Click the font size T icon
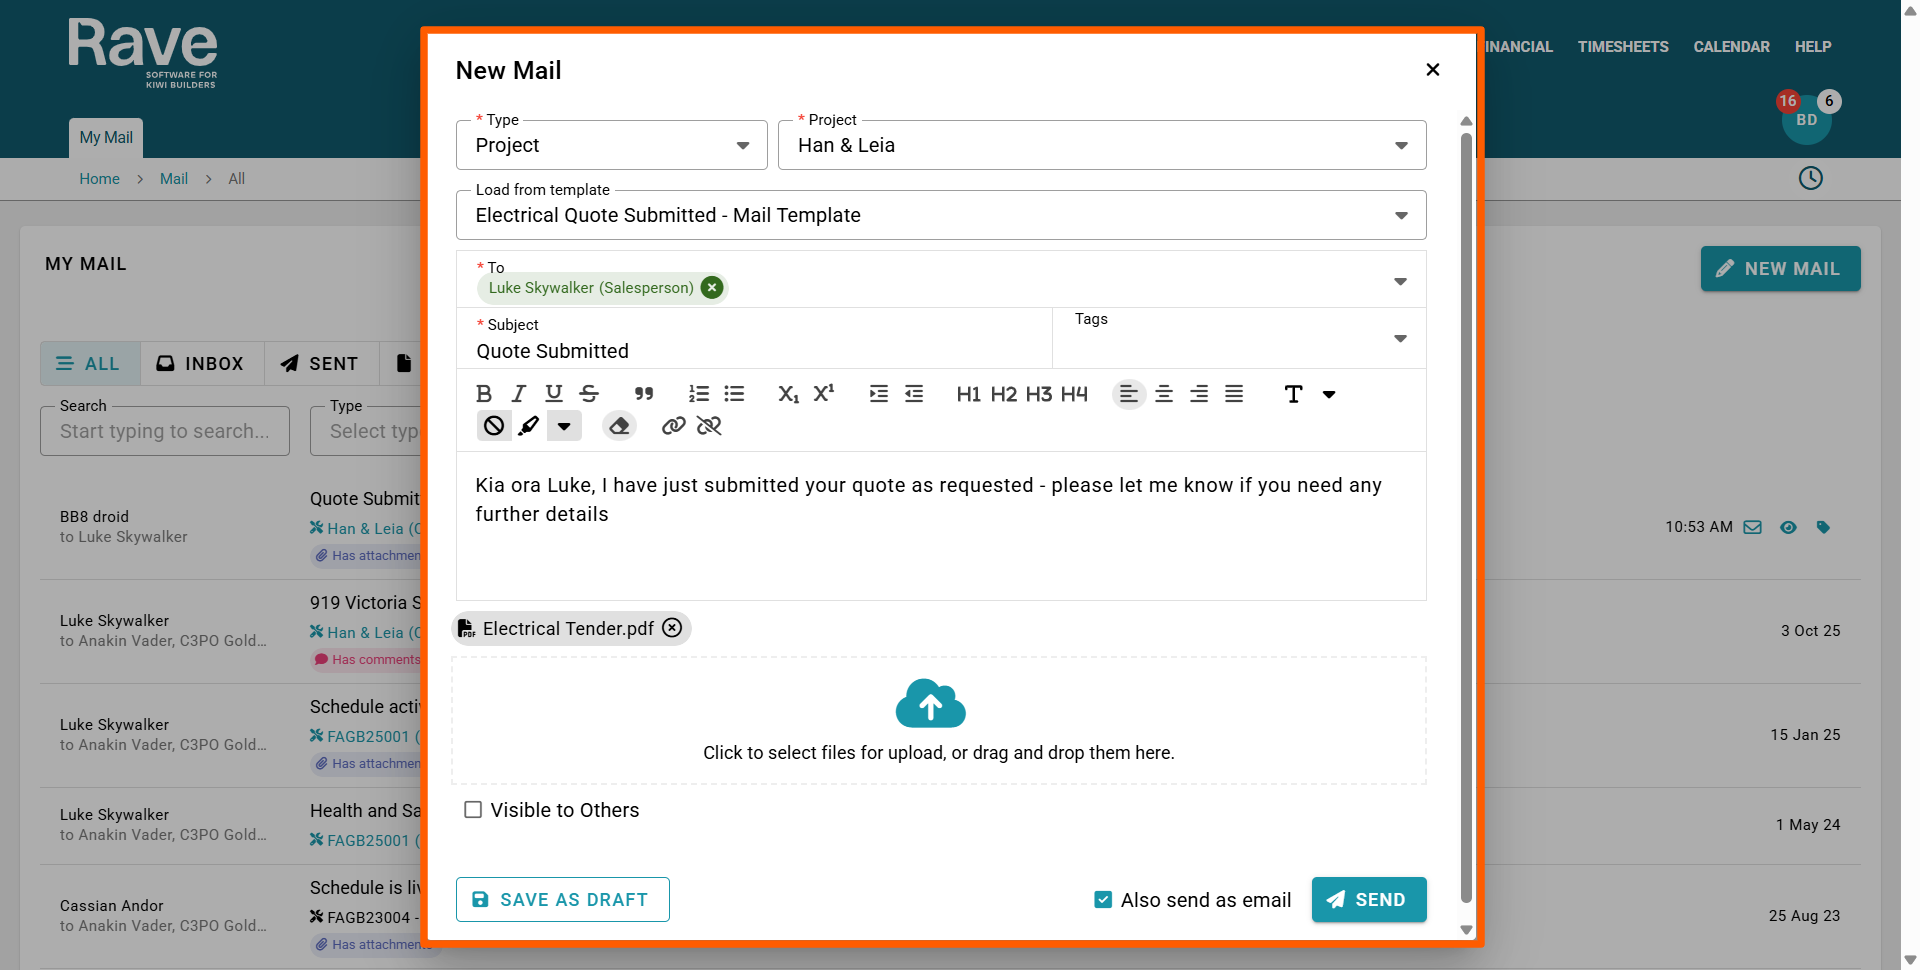Image resolution: width=1920 pixels, height=970 pixels. (x=1293, y=394)
